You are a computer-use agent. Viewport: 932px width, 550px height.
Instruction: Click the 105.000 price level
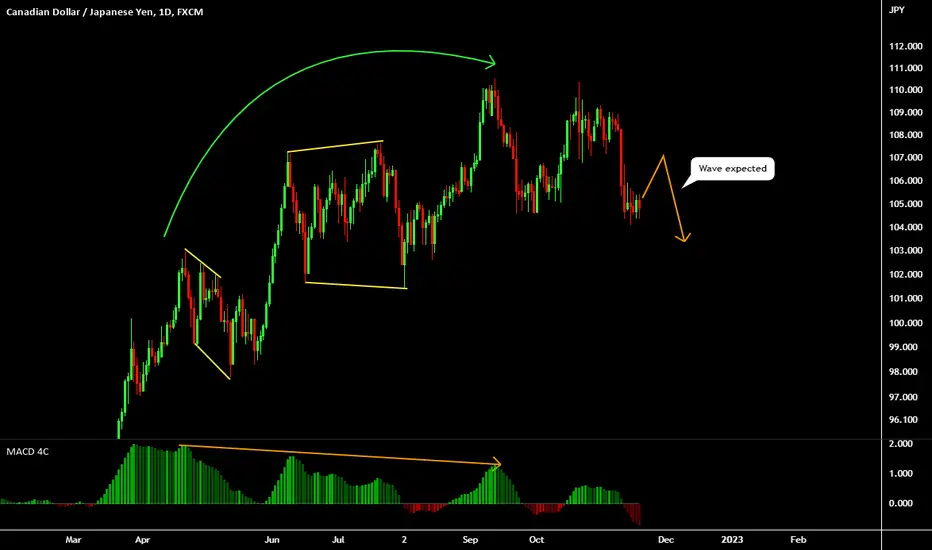pyautogui.click(x=905, y=204)
